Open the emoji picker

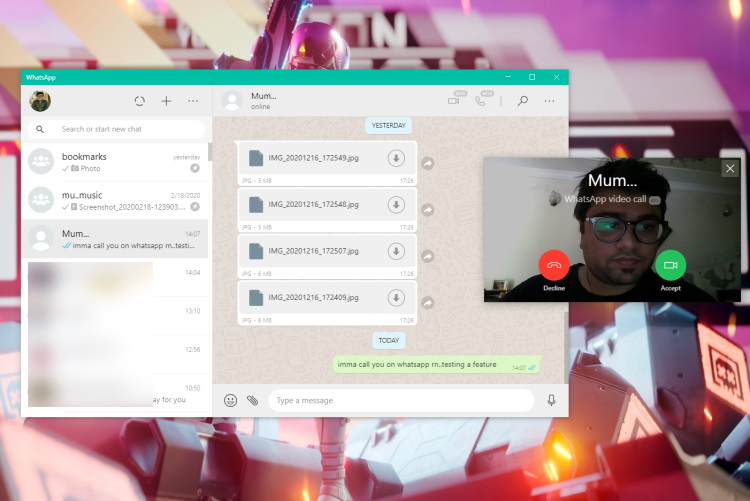click(230, 400)
